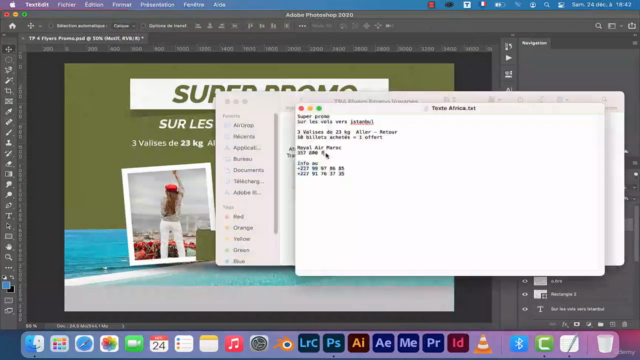
Task: Click the share icon in Photoshop options bar
Action: (632, 26)
